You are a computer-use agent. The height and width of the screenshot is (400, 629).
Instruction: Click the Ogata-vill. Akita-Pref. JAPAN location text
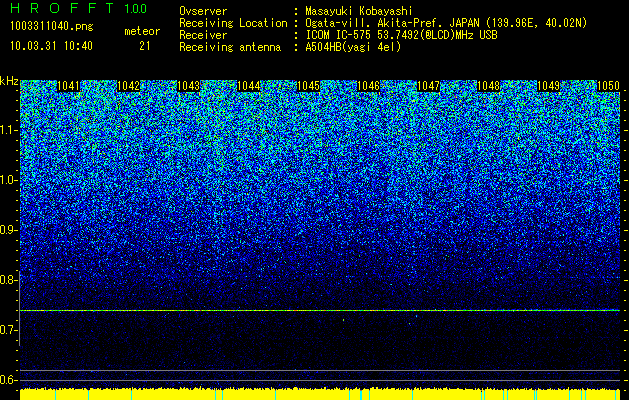446,23
